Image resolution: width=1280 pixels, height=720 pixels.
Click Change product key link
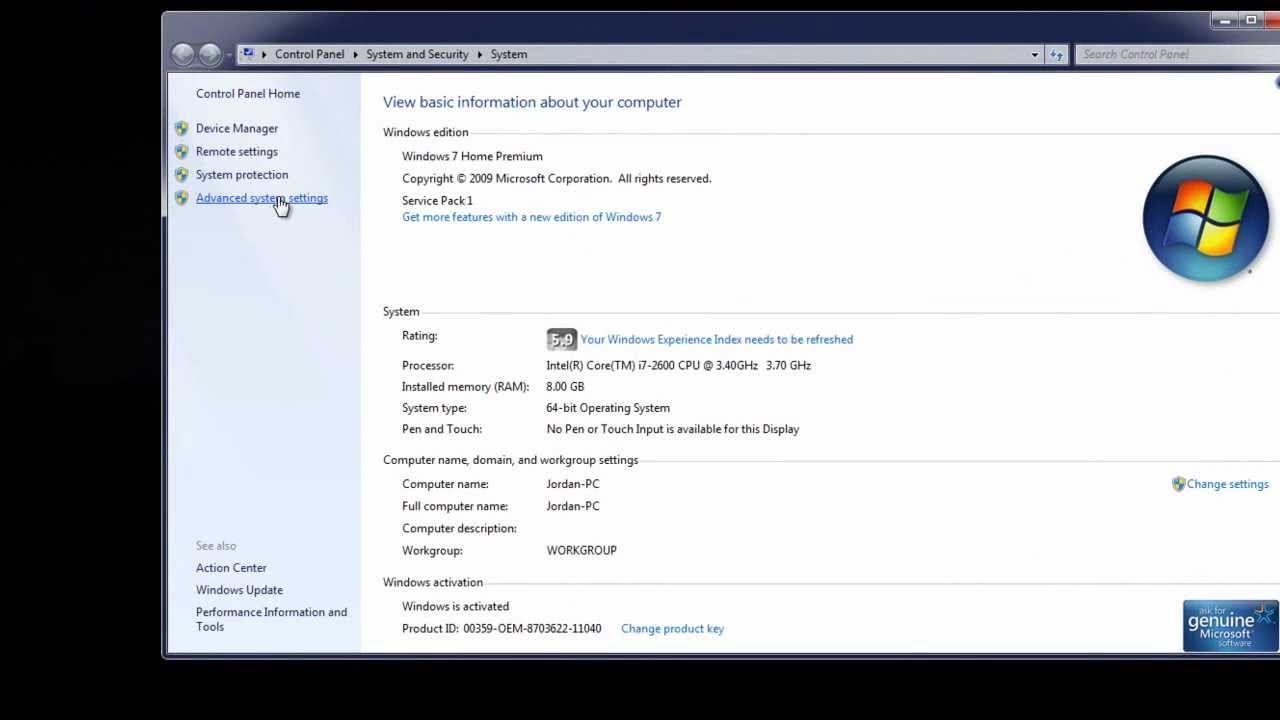click(672, 629)
